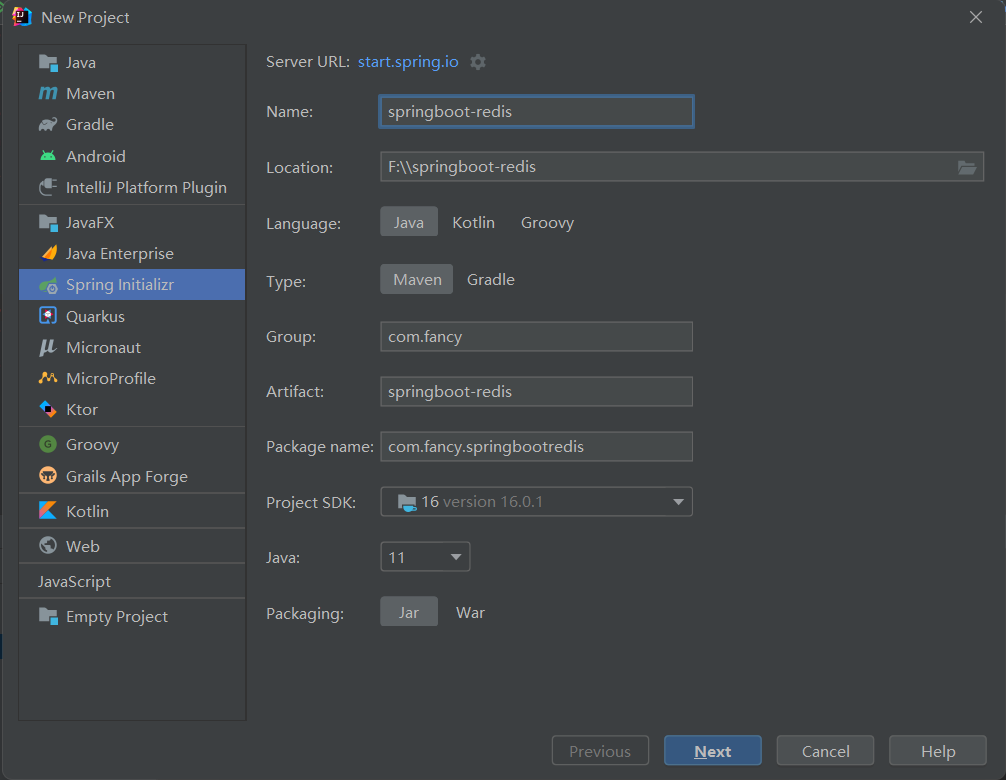Select Groovy language option
The width and height of the screenshot is (1006, 780).
[x=547, y=223]
